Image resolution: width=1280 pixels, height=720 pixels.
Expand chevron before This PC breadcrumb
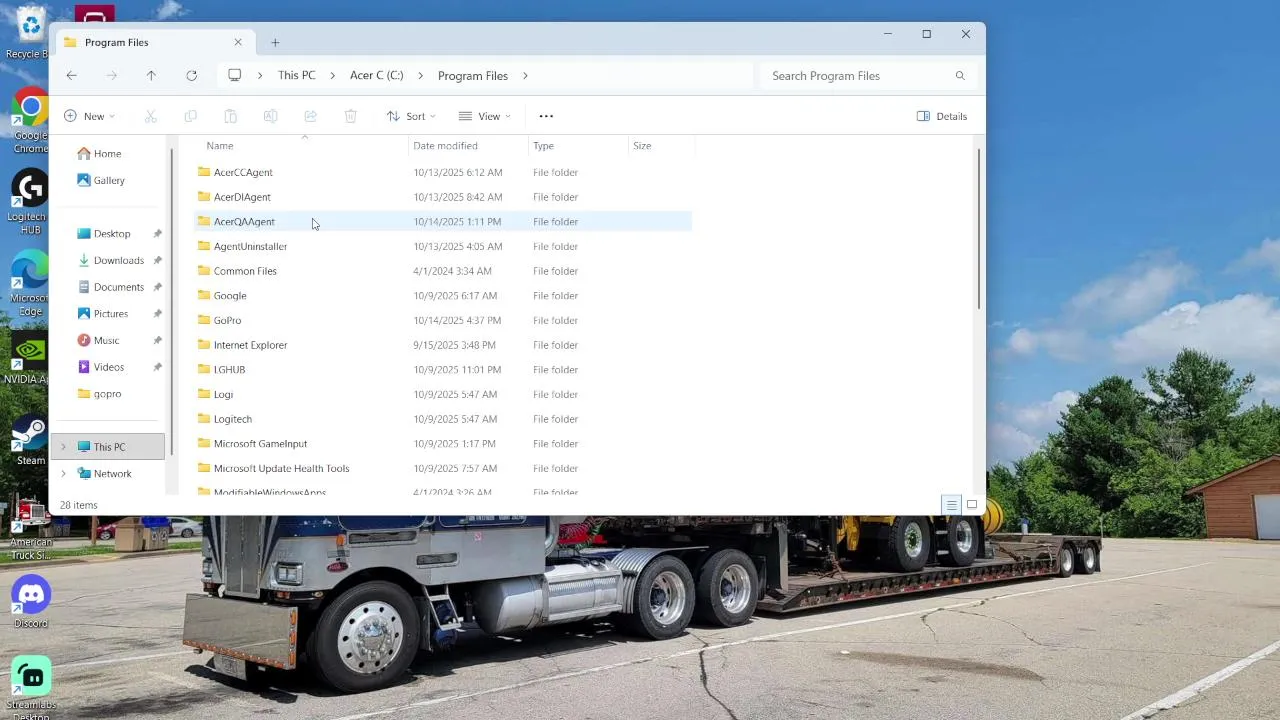point(261,76)
